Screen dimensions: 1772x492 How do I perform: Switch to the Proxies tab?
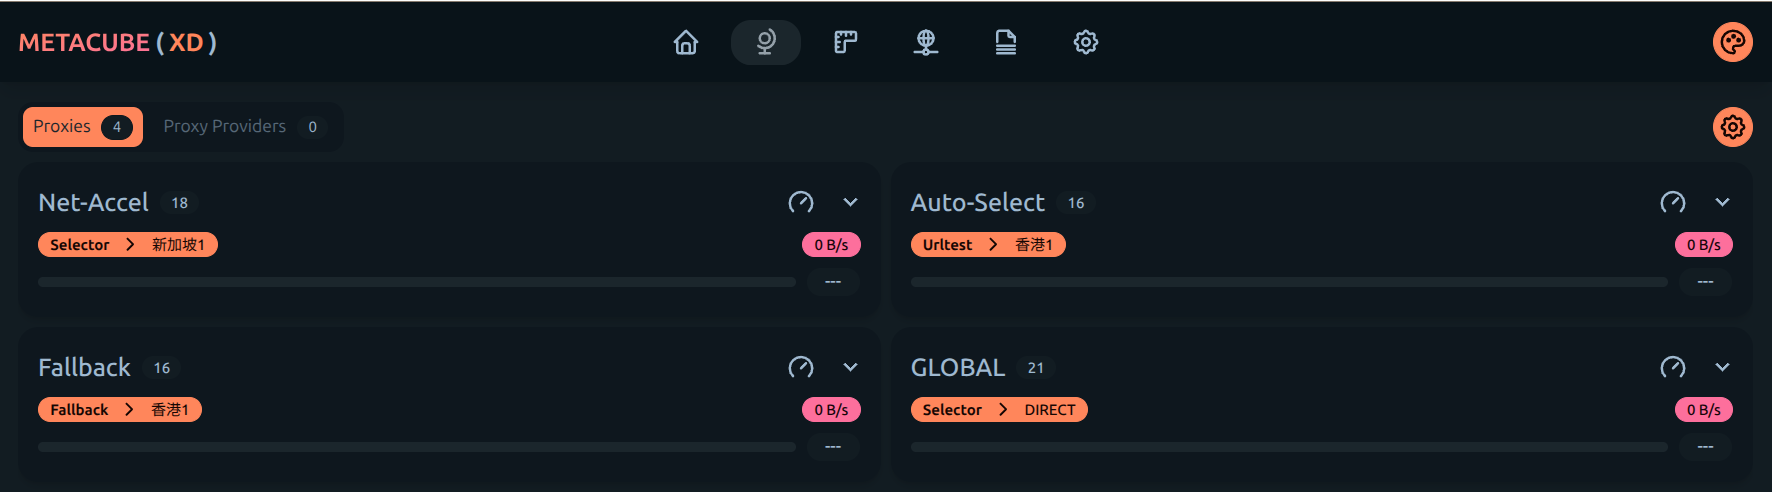coord(83,127)
